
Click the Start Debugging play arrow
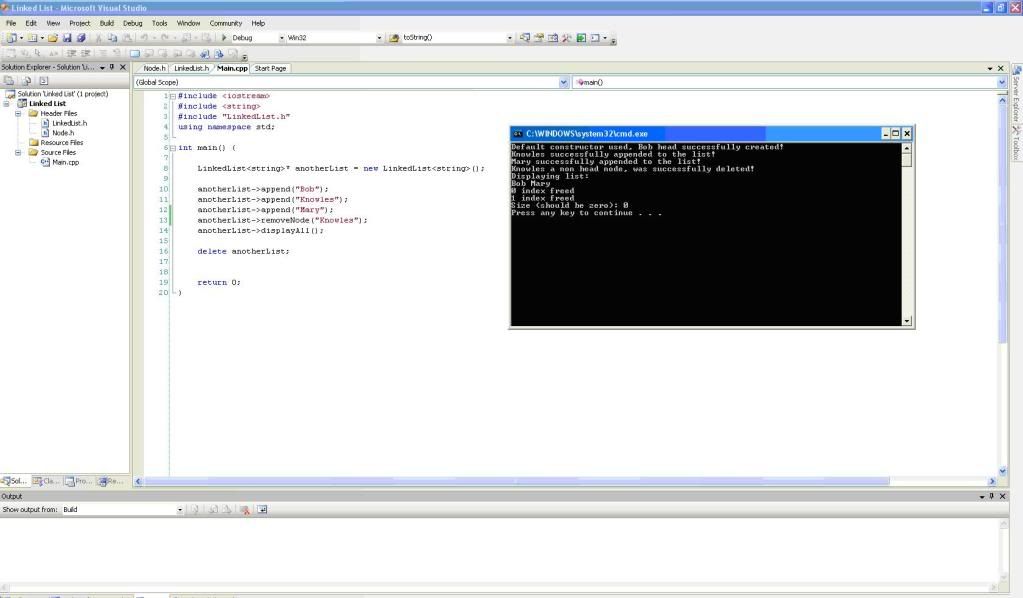coord(224,38)
